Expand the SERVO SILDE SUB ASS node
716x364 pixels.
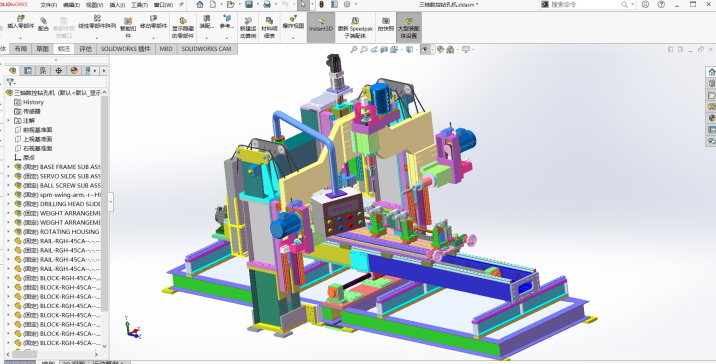tap(8, 176)
